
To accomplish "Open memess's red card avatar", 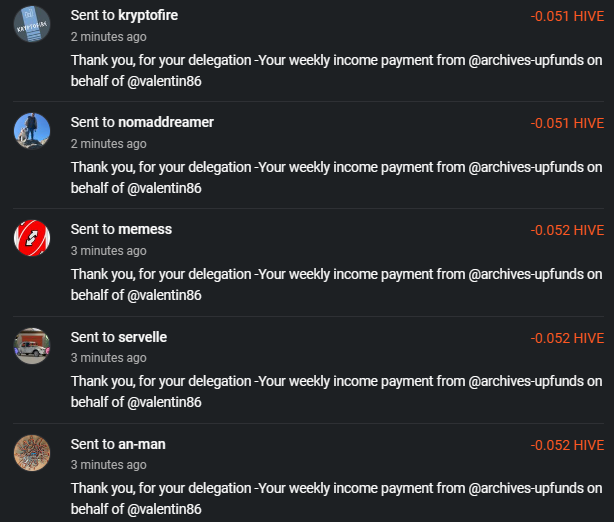I will 32,238.
